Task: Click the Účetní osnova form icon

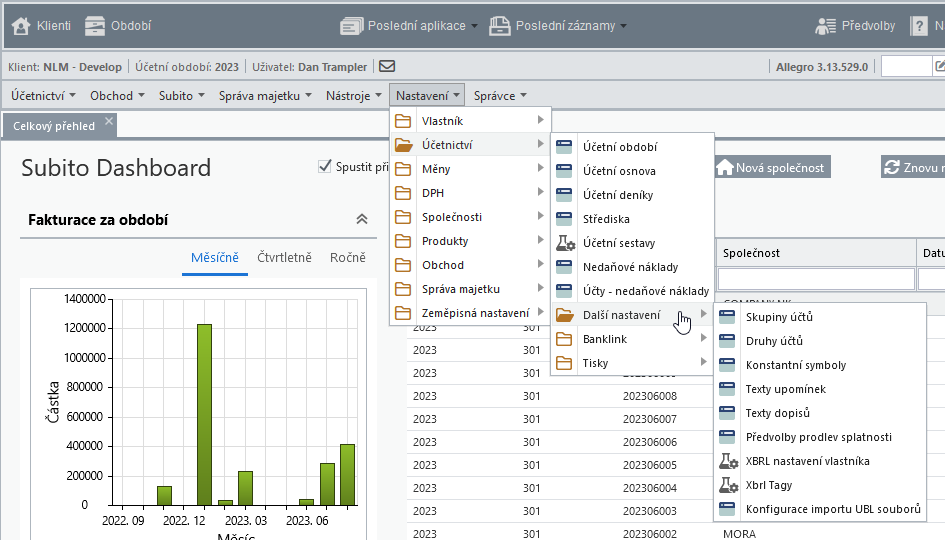Action: (x=564, y=171)
